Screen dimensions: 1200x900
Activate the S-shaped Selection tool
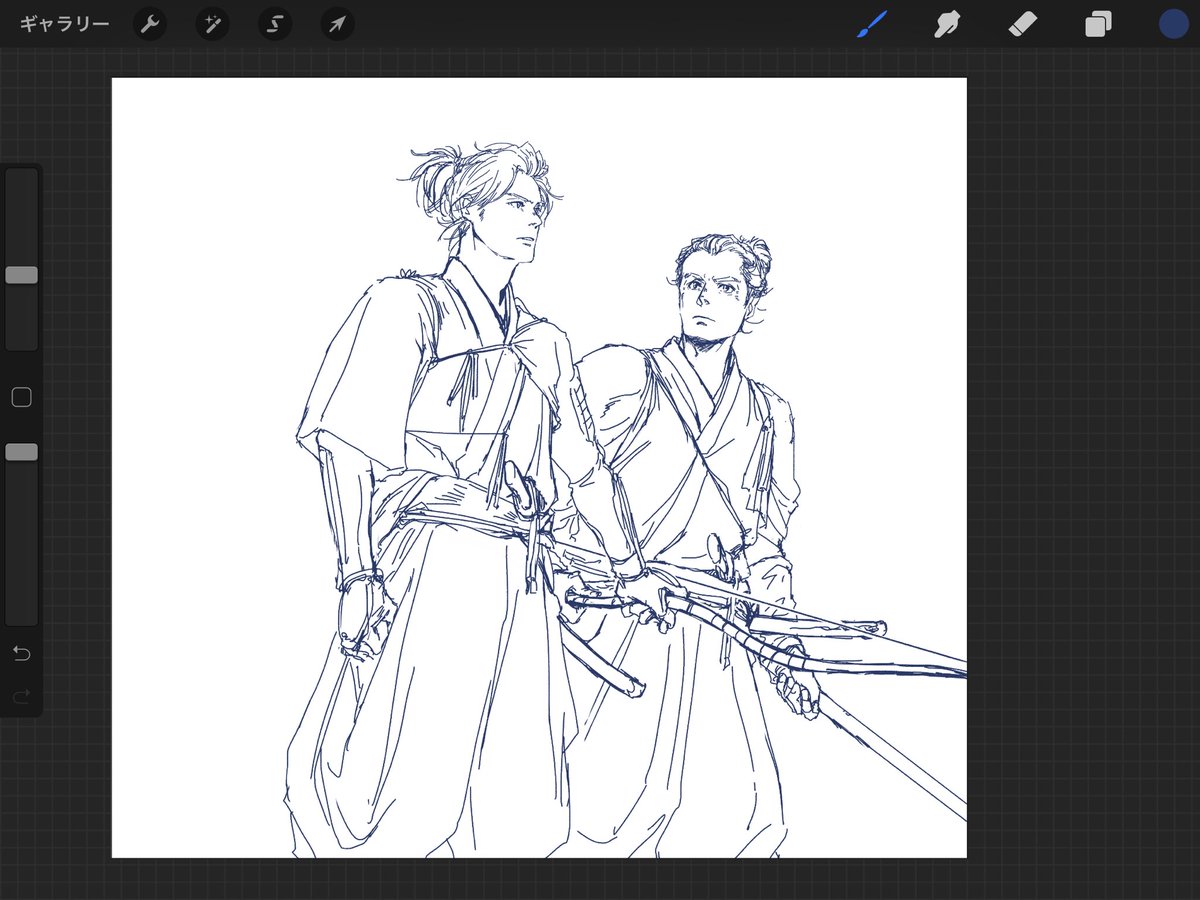pyautogui.click(x=275, y=24)
